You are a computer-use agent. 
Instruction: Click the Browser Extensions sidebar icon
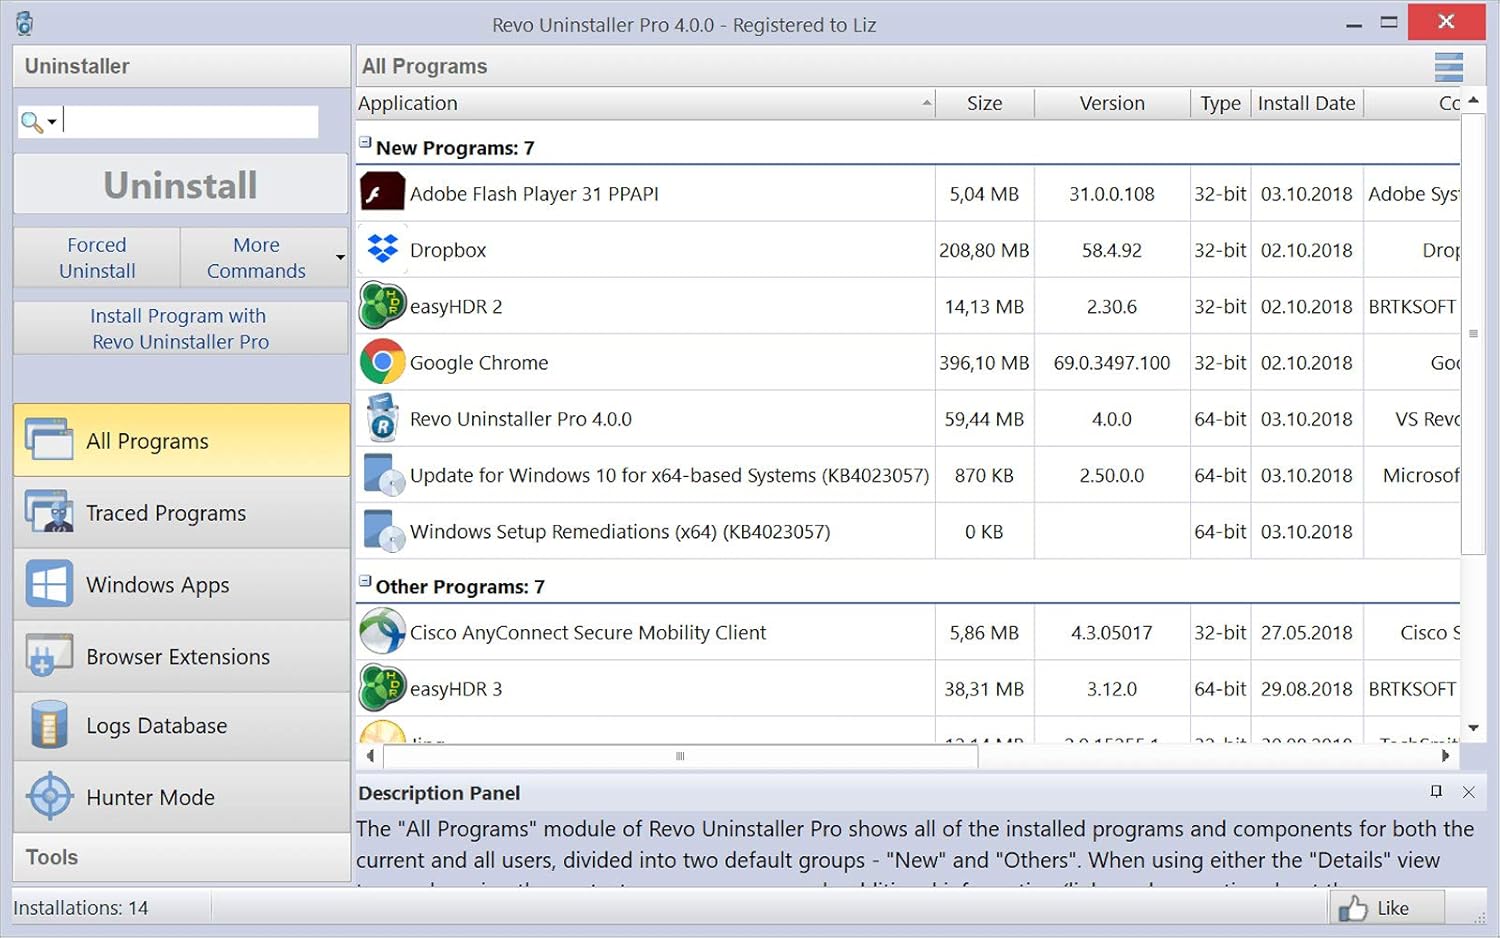pyautogui.click(x=49, y=655)
